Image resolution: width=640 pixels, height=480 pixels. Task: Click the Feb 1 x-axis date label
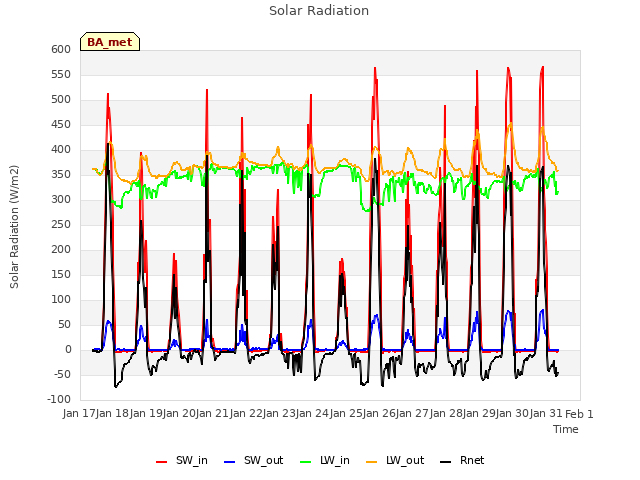pyautogui.click(x=579, y=414)
